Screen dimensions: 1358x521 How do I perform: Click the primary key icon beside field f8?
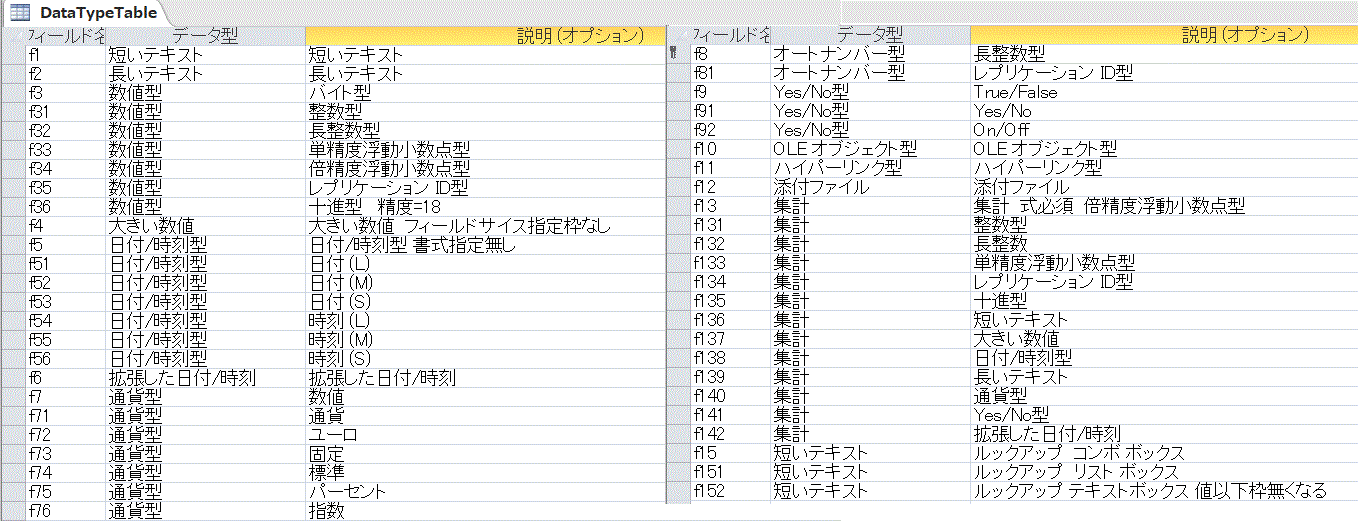point(673,53)
